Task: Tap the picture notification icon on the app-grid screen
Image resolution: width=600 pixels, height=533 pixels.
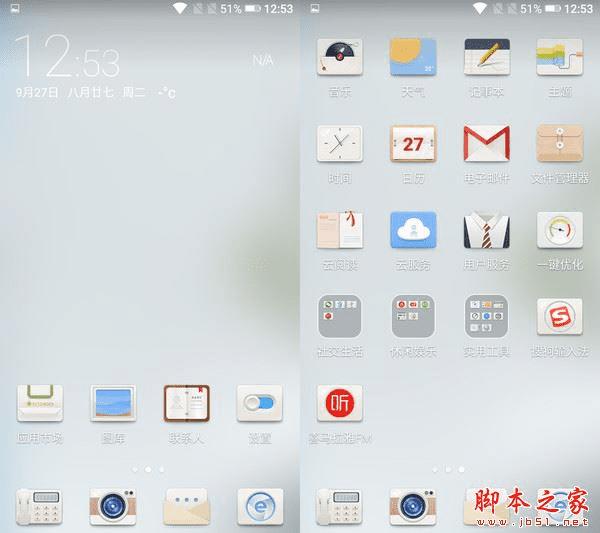Action: 315,8
